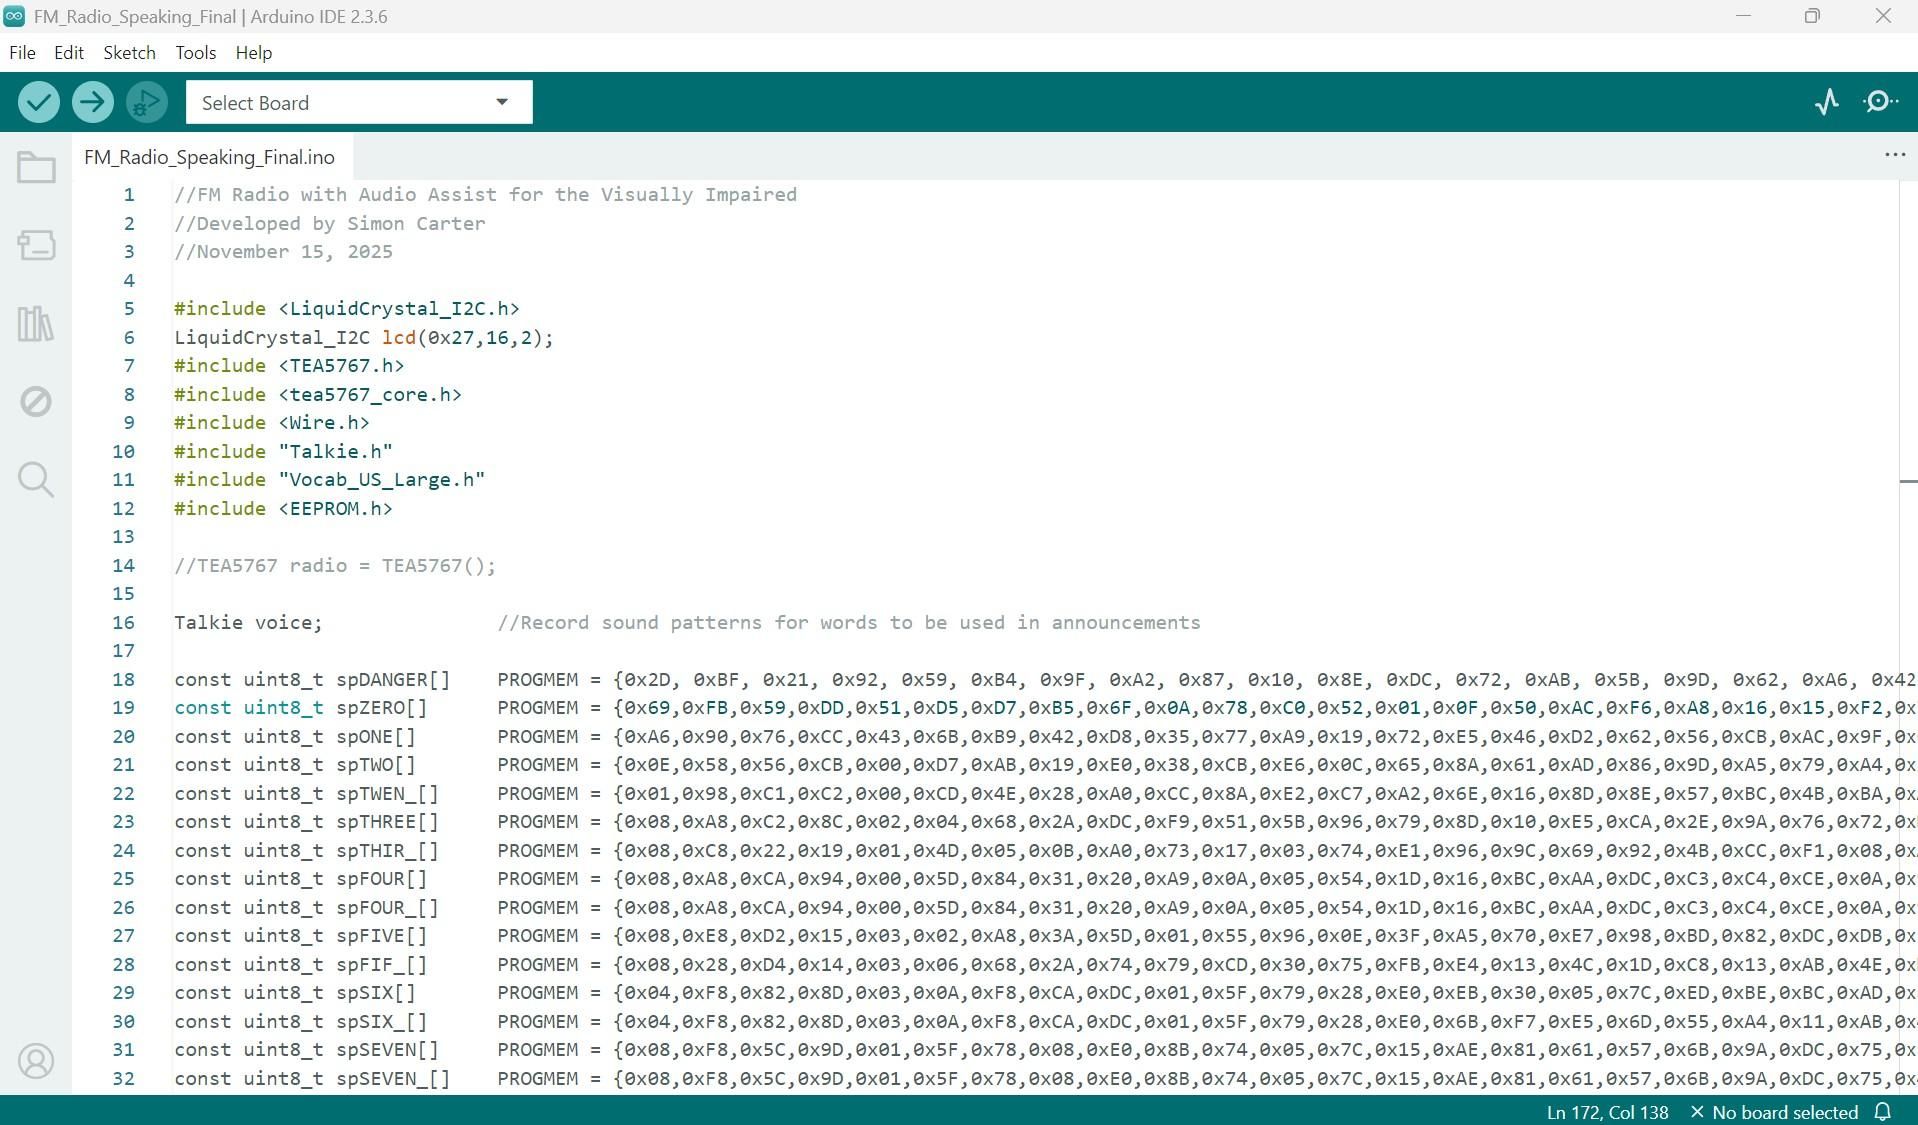Open the notifications bell in status bar

point(1883,1112)
